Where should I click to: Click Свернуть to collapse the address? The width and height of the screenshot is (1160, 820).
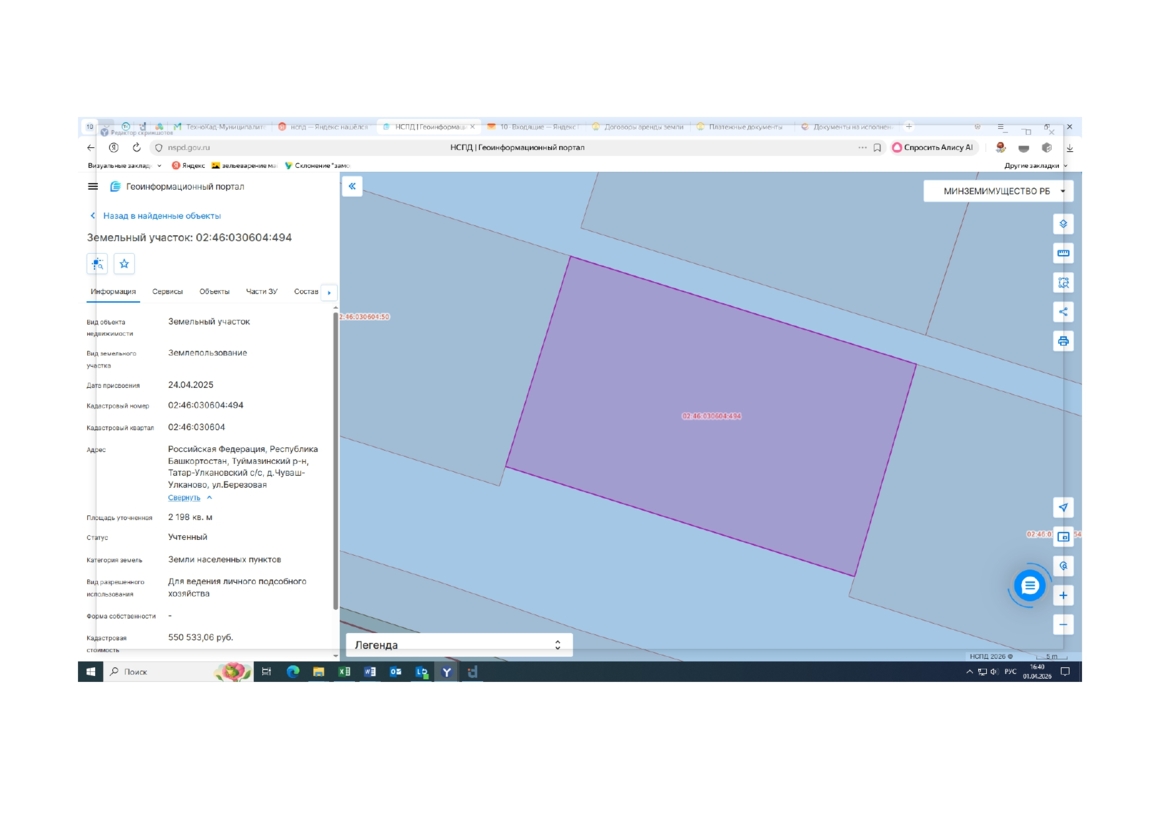pyautogui.click(x=184, y=498)
